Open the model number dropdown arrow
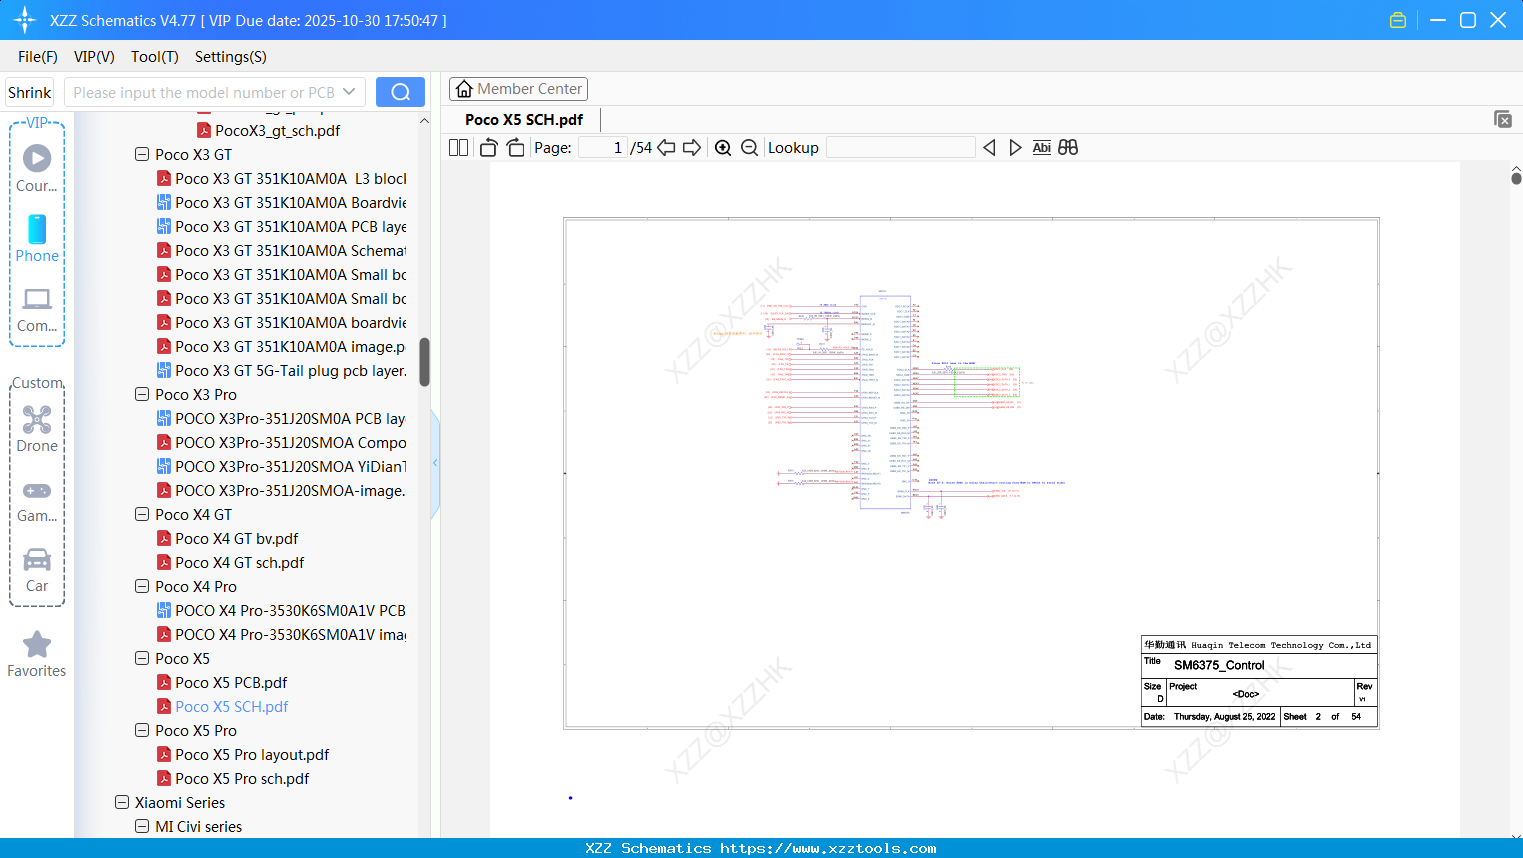 (349, 92)
